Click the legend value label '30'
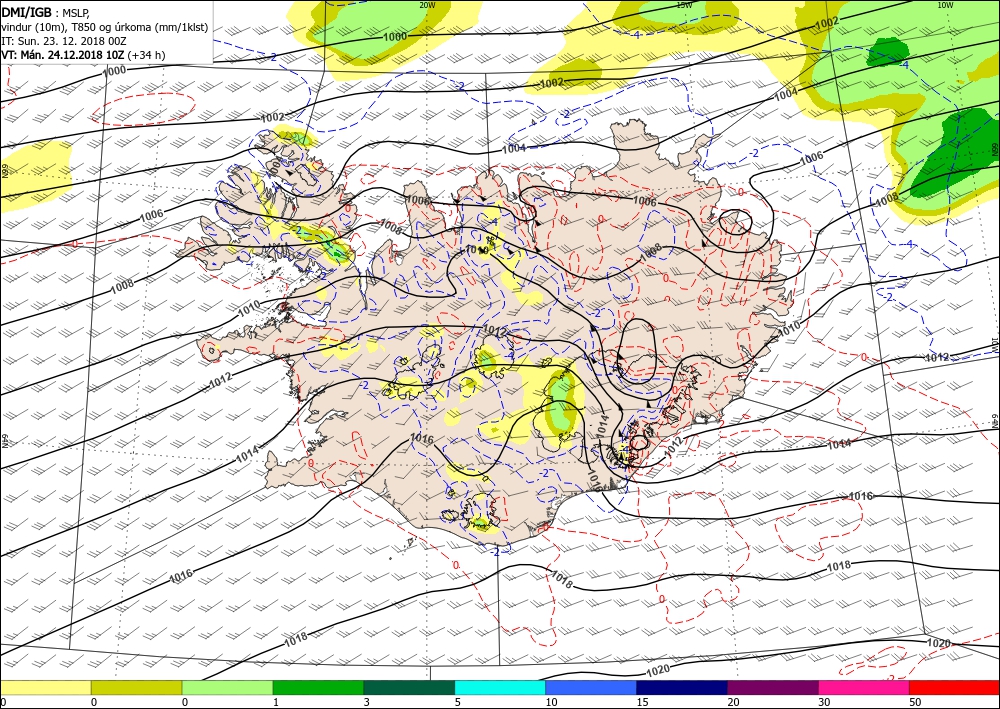The width and height of the screenshot is (1000, 709). coord(824,702)
